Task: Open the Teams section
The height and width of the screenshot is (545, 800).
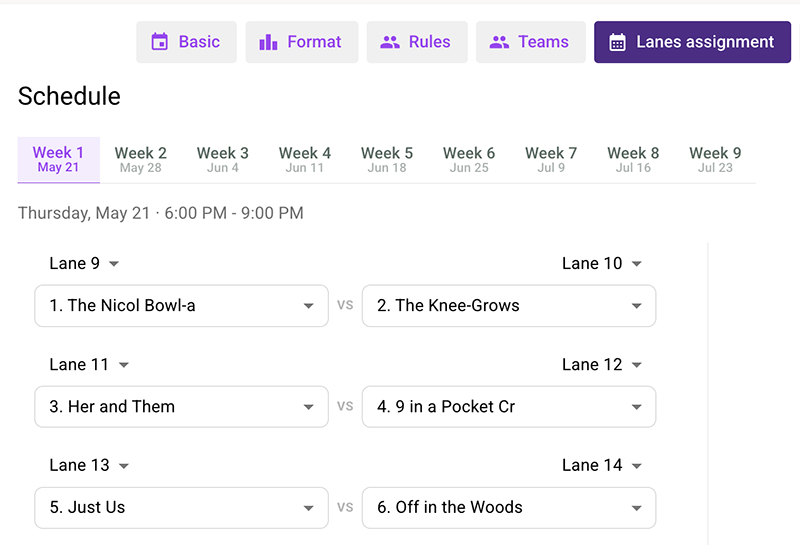Action: coord(531,42)
